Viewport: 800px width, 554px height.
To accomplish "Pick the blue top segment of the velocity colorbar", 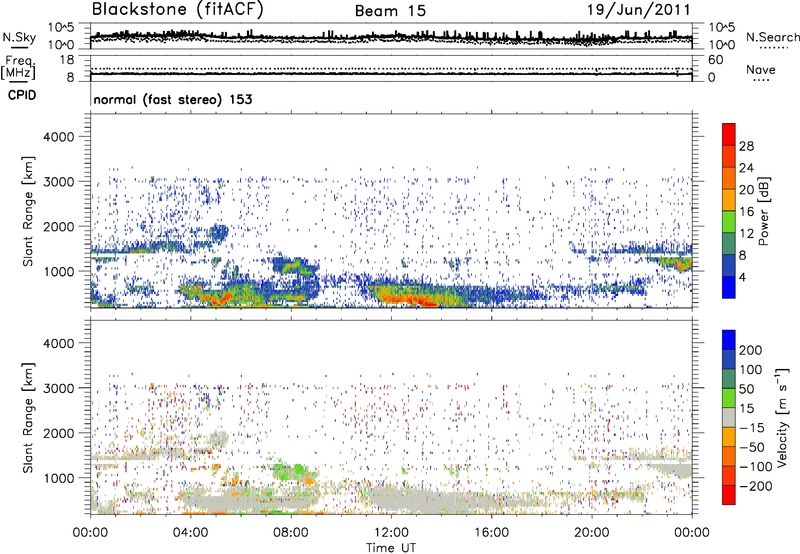I will [729, 339].
